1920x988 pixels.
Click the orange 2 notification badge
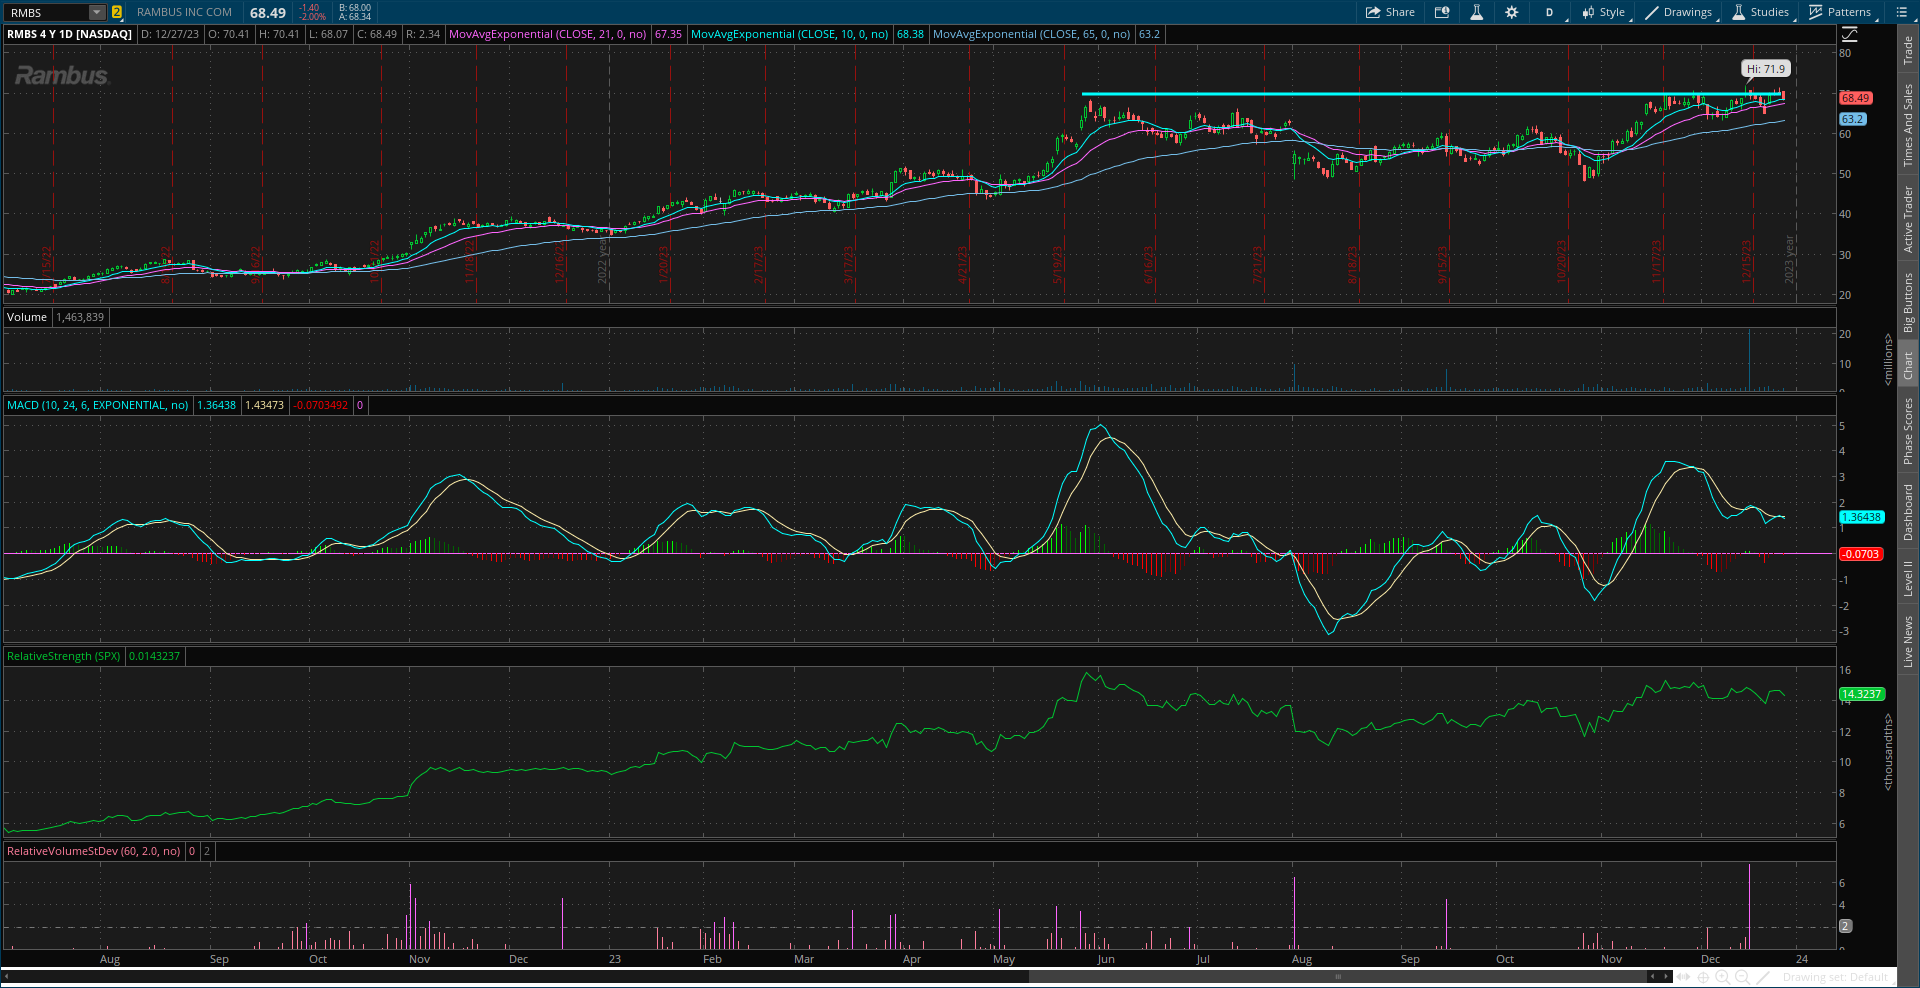point(117,12)
